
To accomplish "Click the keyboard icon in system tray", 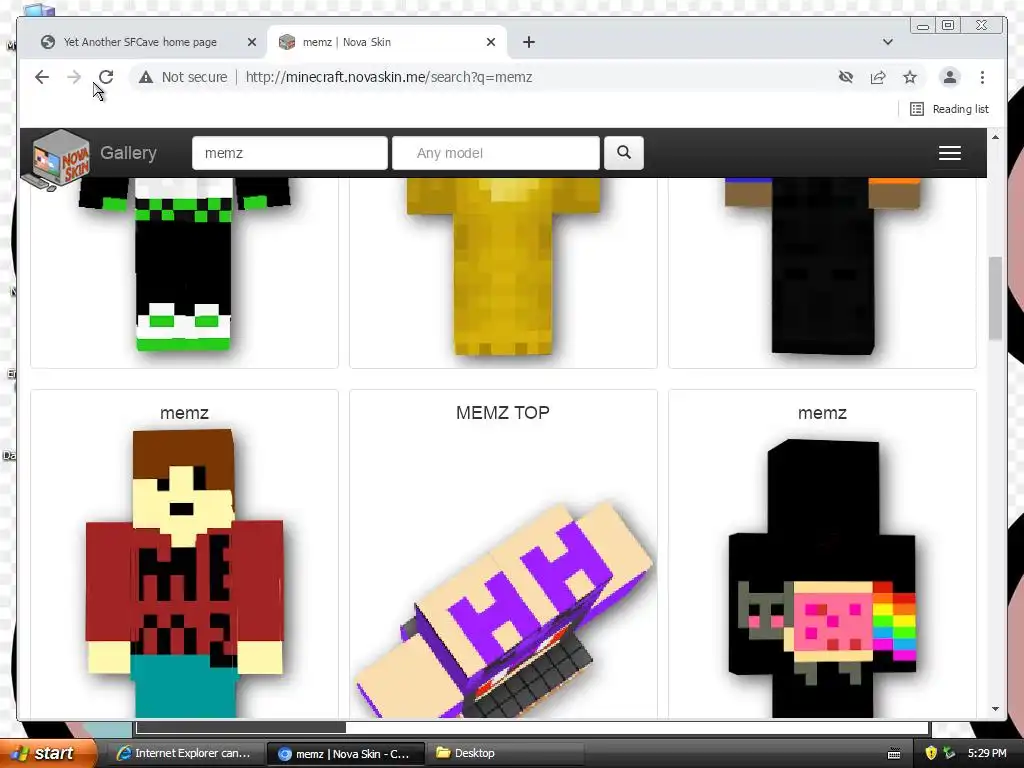I will tap(894, 754).
